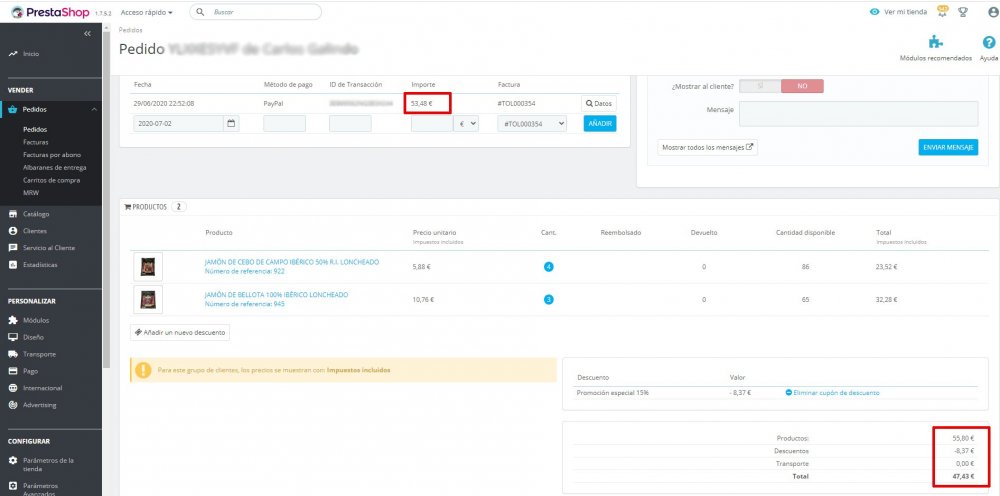
Task: Collapse the sidebar with double-chevron icon
Action: point(87,33)
